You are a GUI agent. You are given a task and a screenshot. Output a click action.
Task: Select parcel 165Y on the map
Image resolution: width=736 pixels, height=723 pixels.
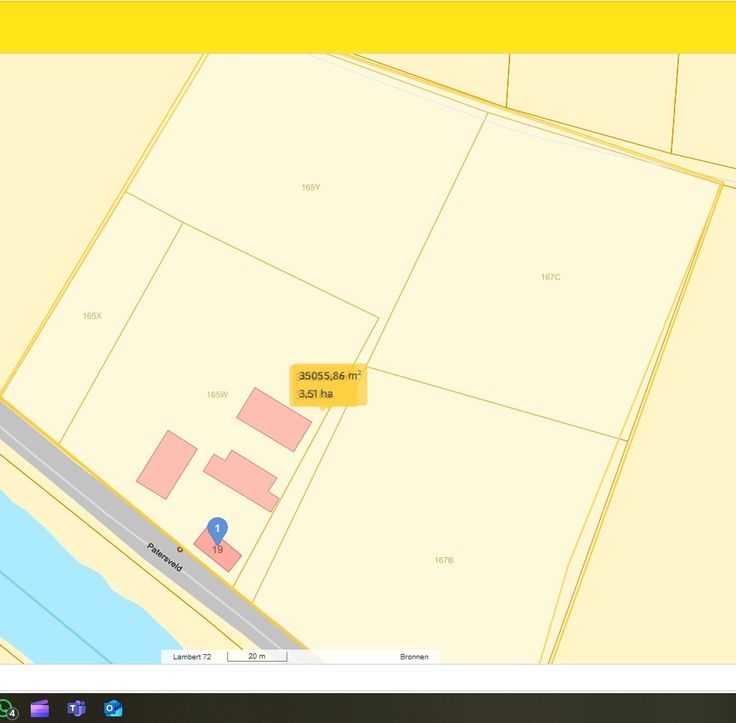[310, 187]
